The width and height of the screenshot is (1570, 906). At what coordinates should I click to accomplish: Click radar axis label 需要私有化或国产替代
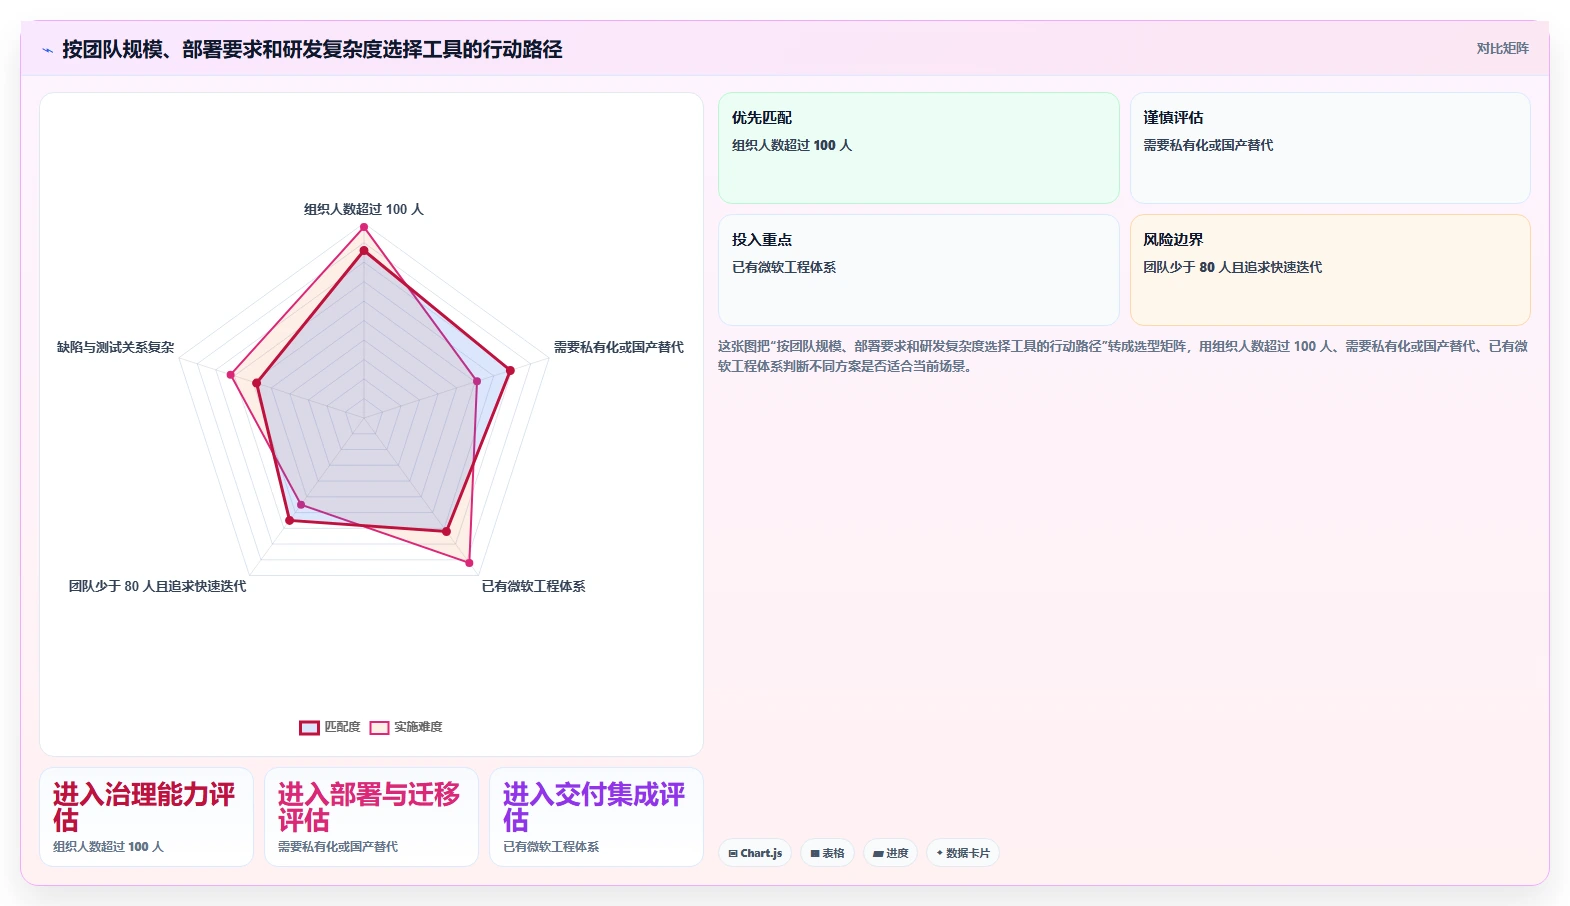coord(619,347)
